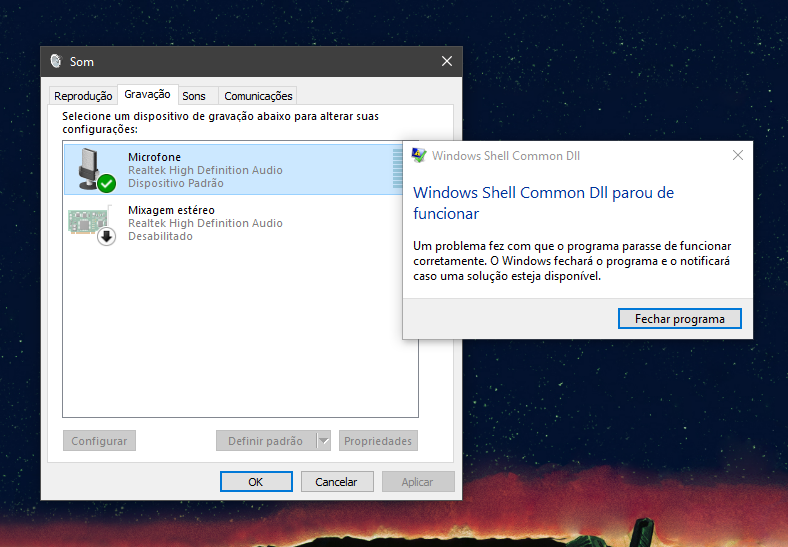Click the Mixagem estéreo sound card icon

tap(92, 224)
